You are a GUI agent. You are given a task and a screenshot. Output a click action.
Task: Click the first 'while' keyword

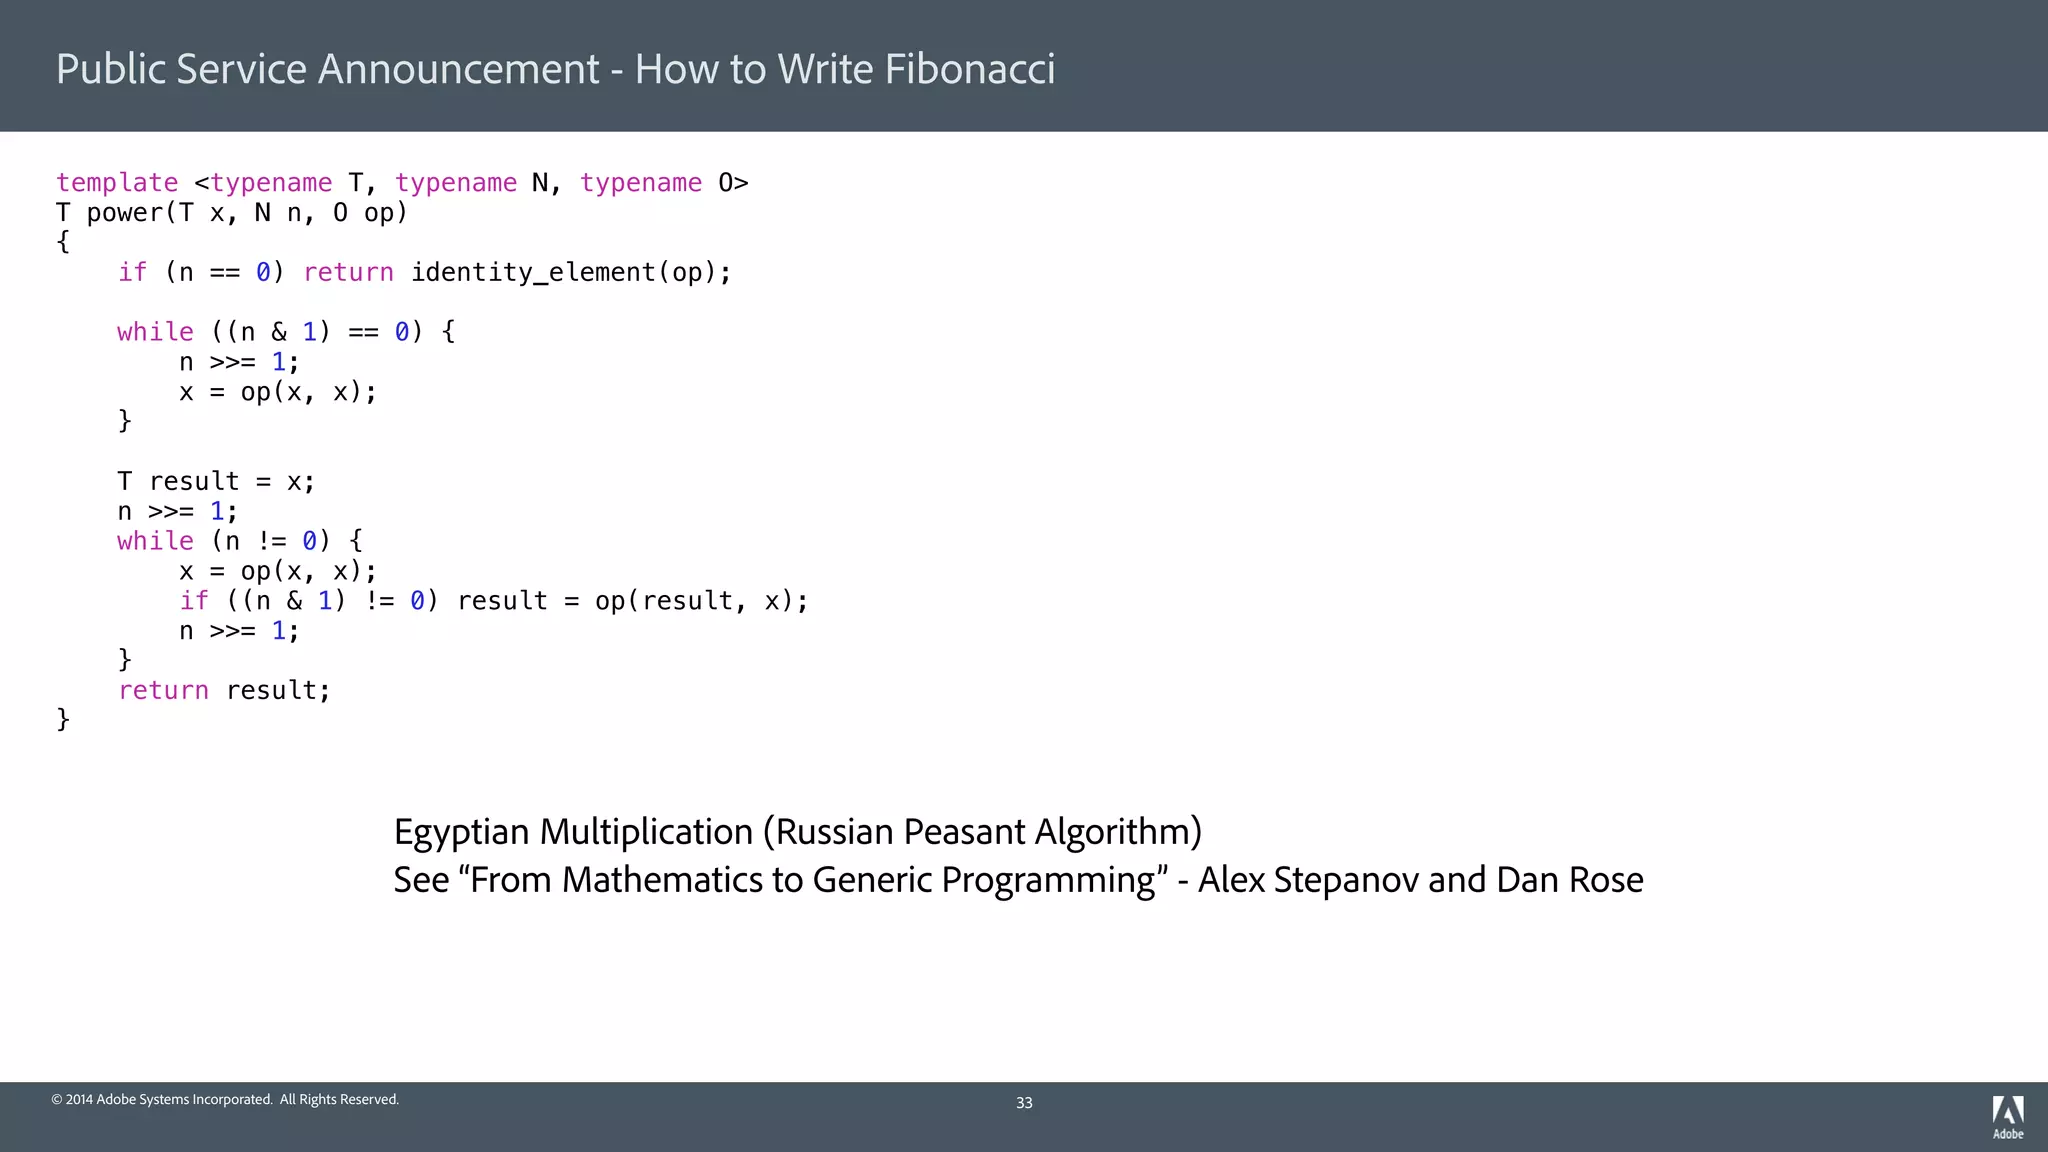(155, 332)
